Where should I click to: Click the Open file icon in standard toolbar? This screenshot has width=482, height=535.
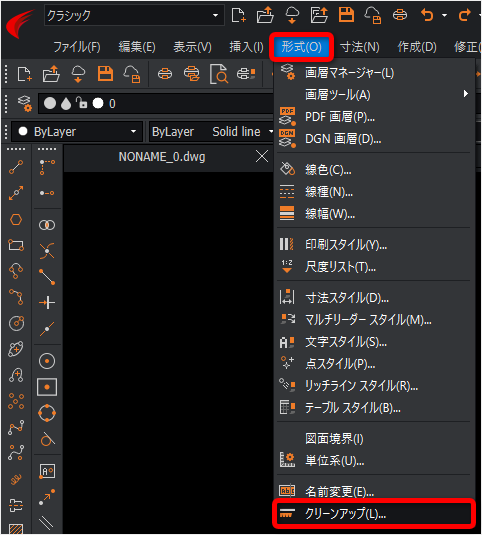(51, 74)
